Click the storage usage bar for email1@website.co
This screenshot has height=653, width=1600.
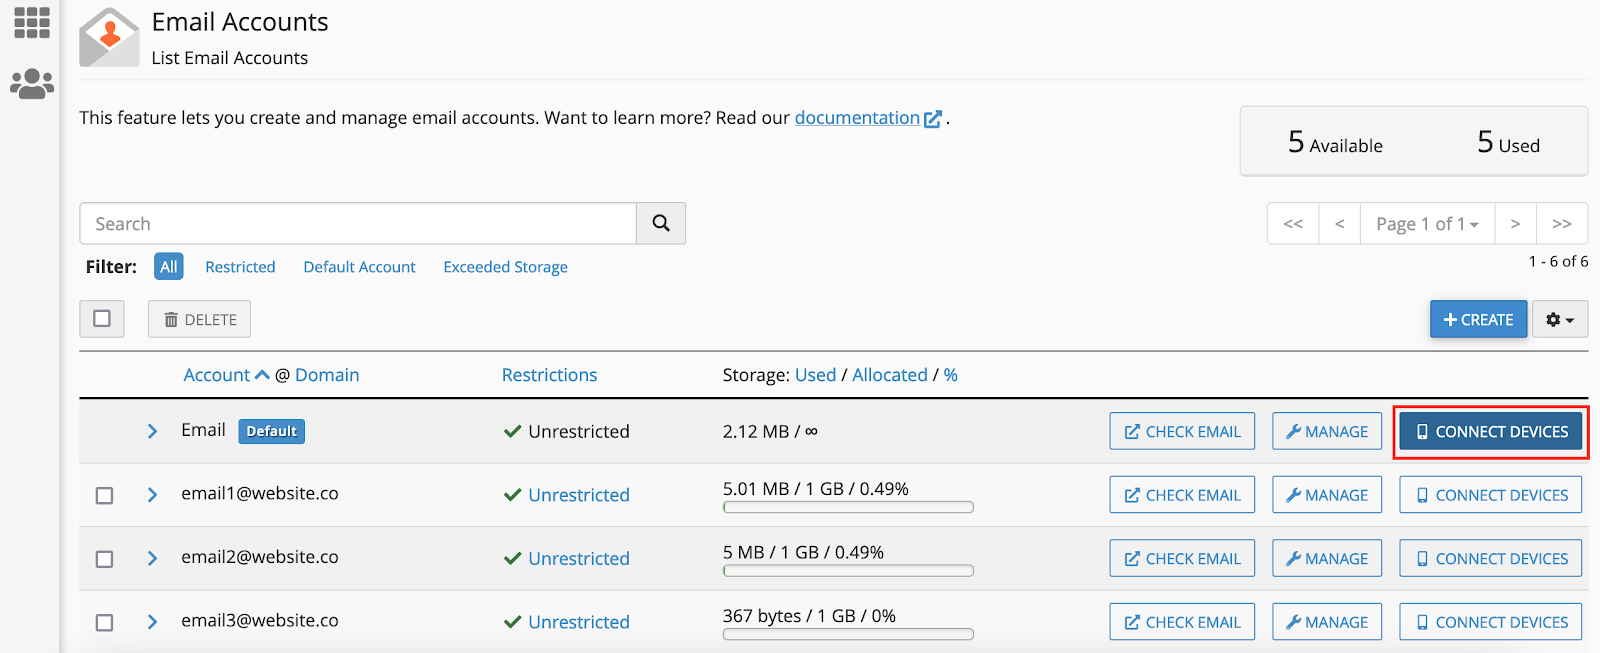coord(848,507)
